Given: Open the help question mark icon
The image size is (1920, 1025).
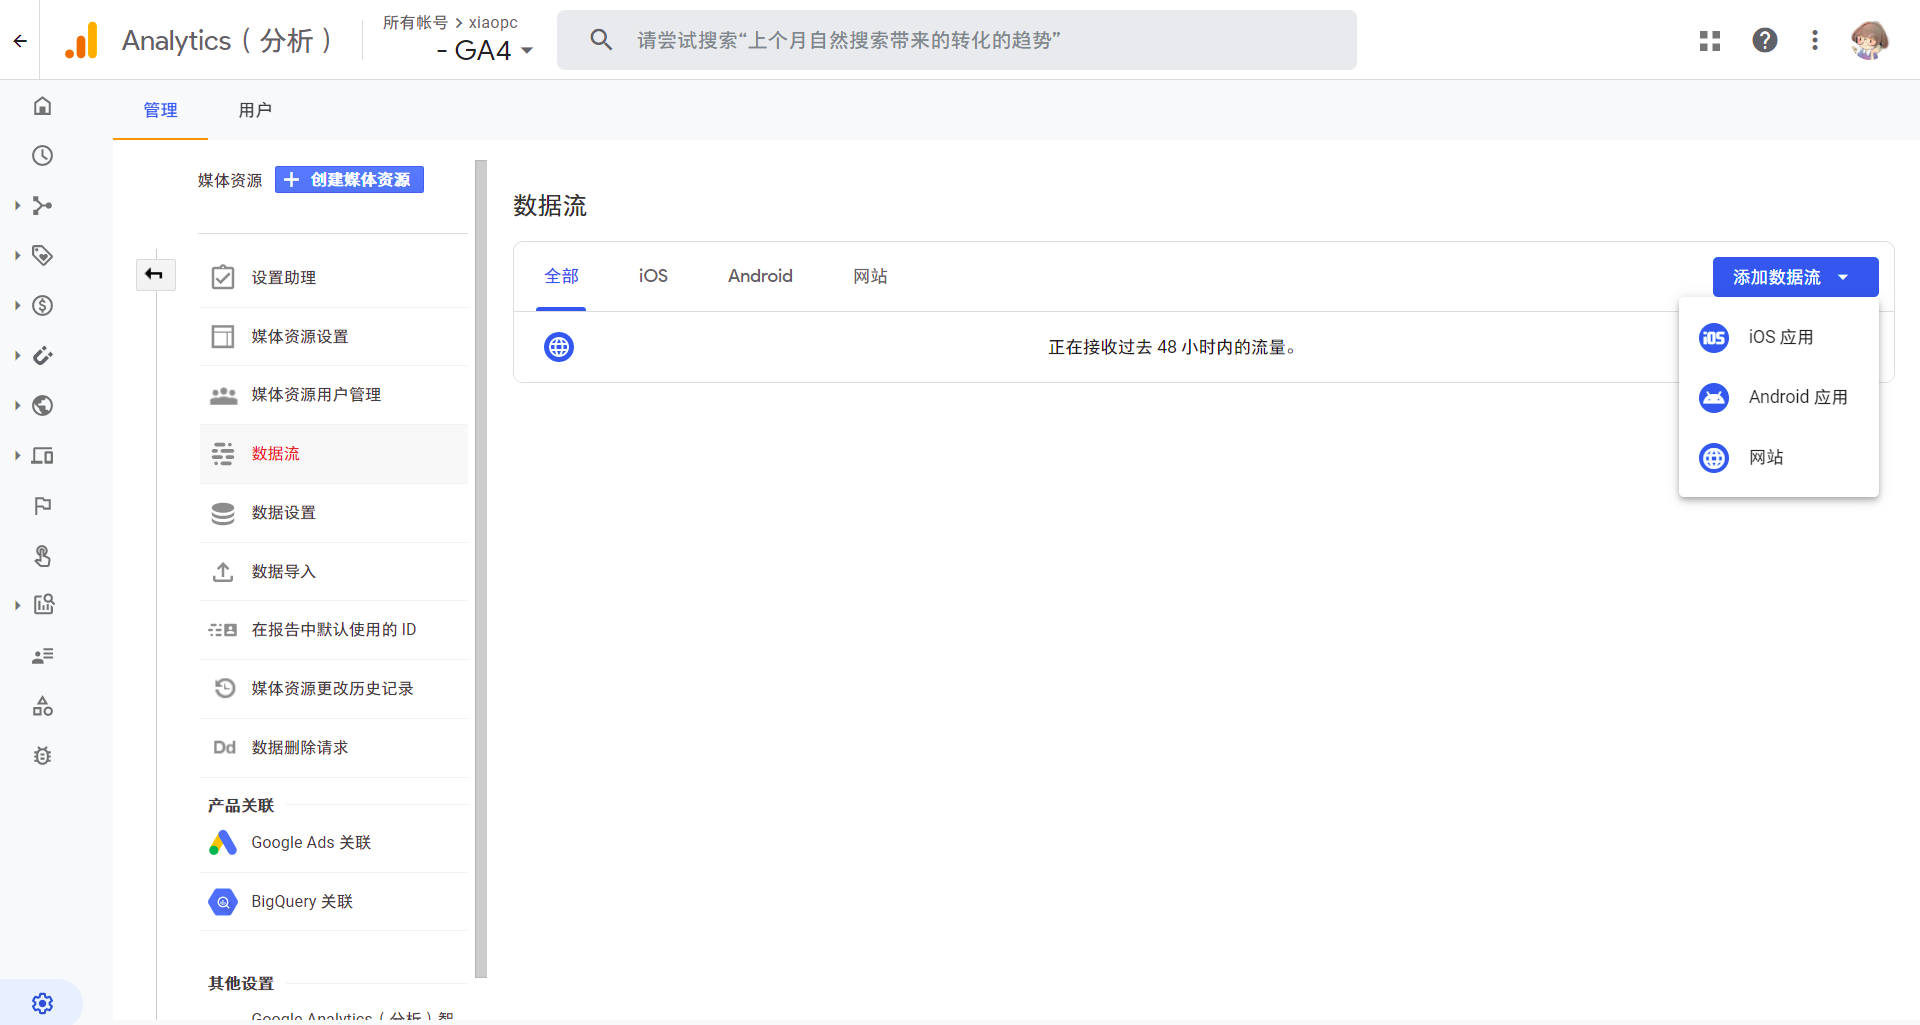Looking at the screenshot, I should click(x=1765, y=40).
